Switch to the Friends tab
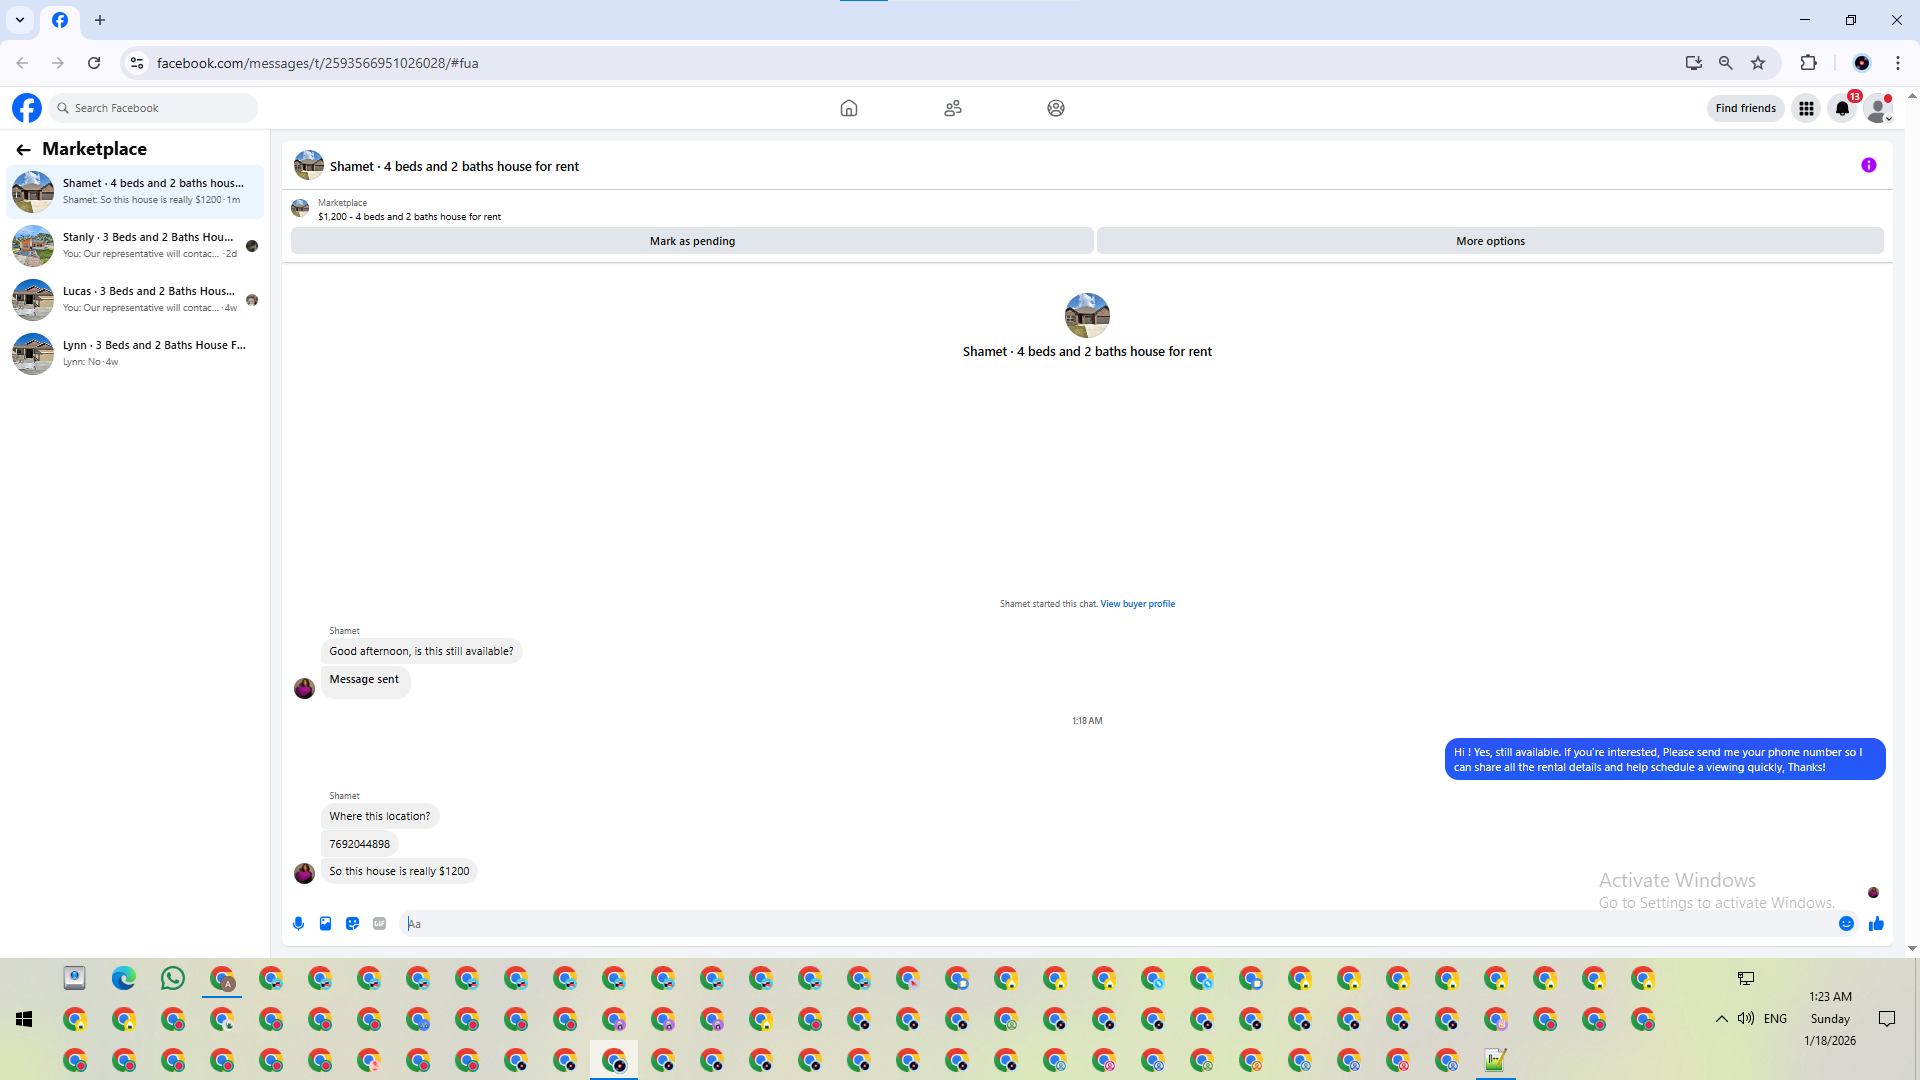The height and width of the screenshot is (1080, 1920). pos(952,108)
